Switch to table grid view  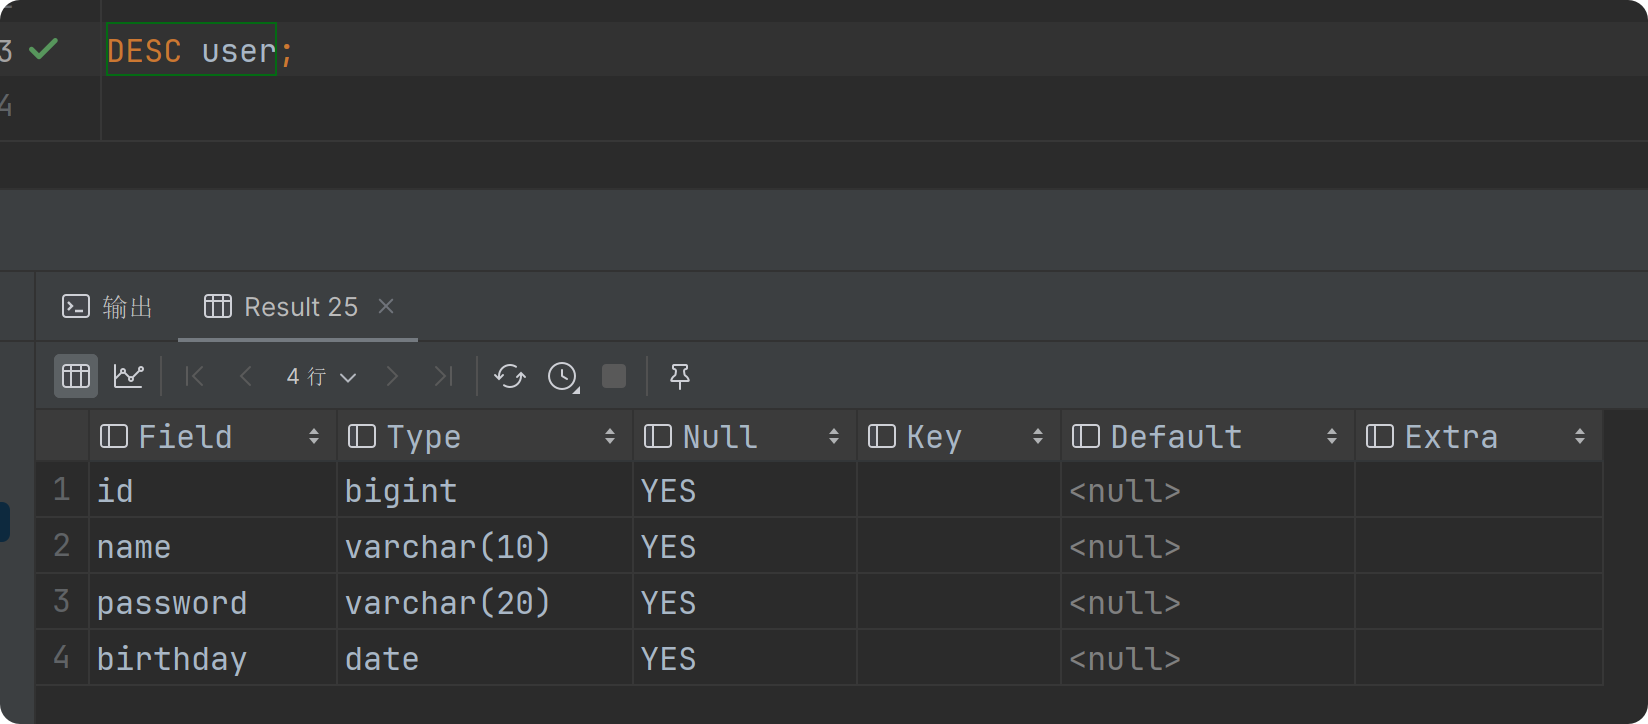(76, 376)
